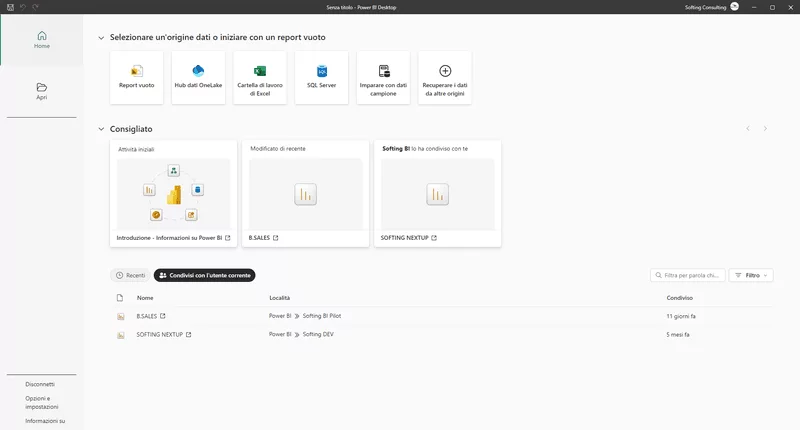Go to previous Consigliato cards
Viewport: 800px width, 430px height.
click(x=748, y=129)
